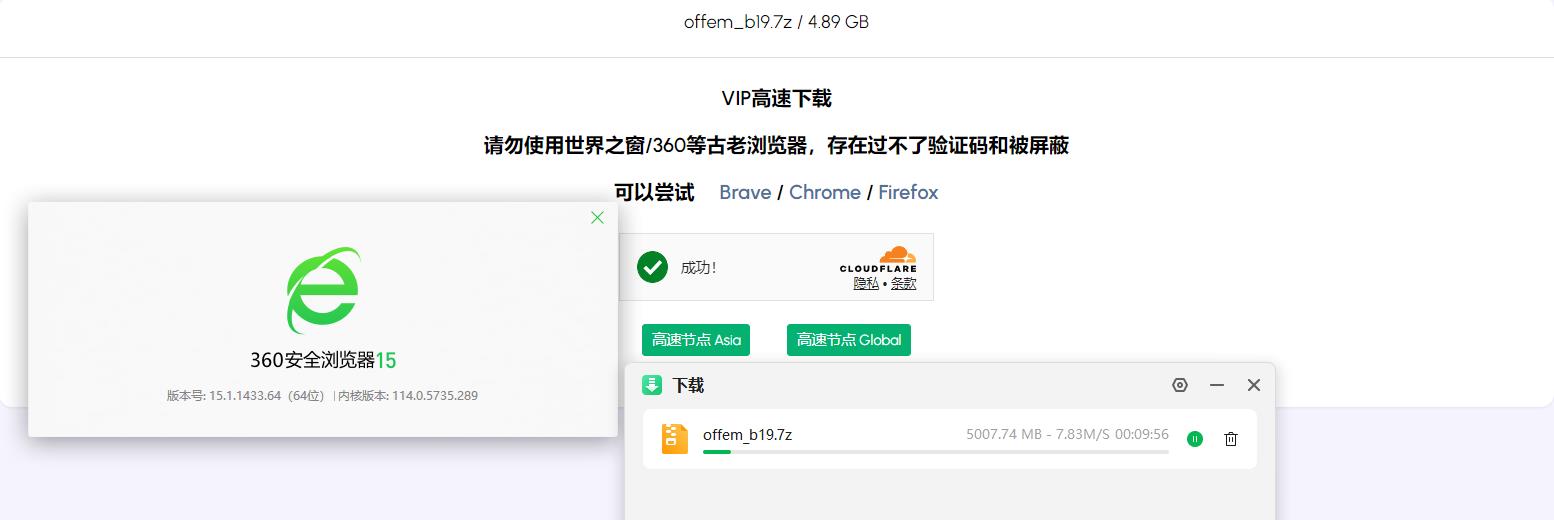Close the download panel
The width and height of the screenshot is (1554, 520).
pos(1253,385)
